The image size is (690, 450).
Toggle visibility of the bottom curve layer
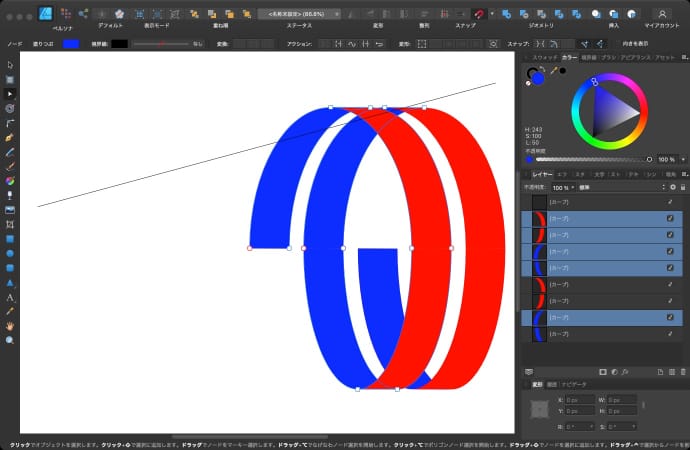[671, 334]
